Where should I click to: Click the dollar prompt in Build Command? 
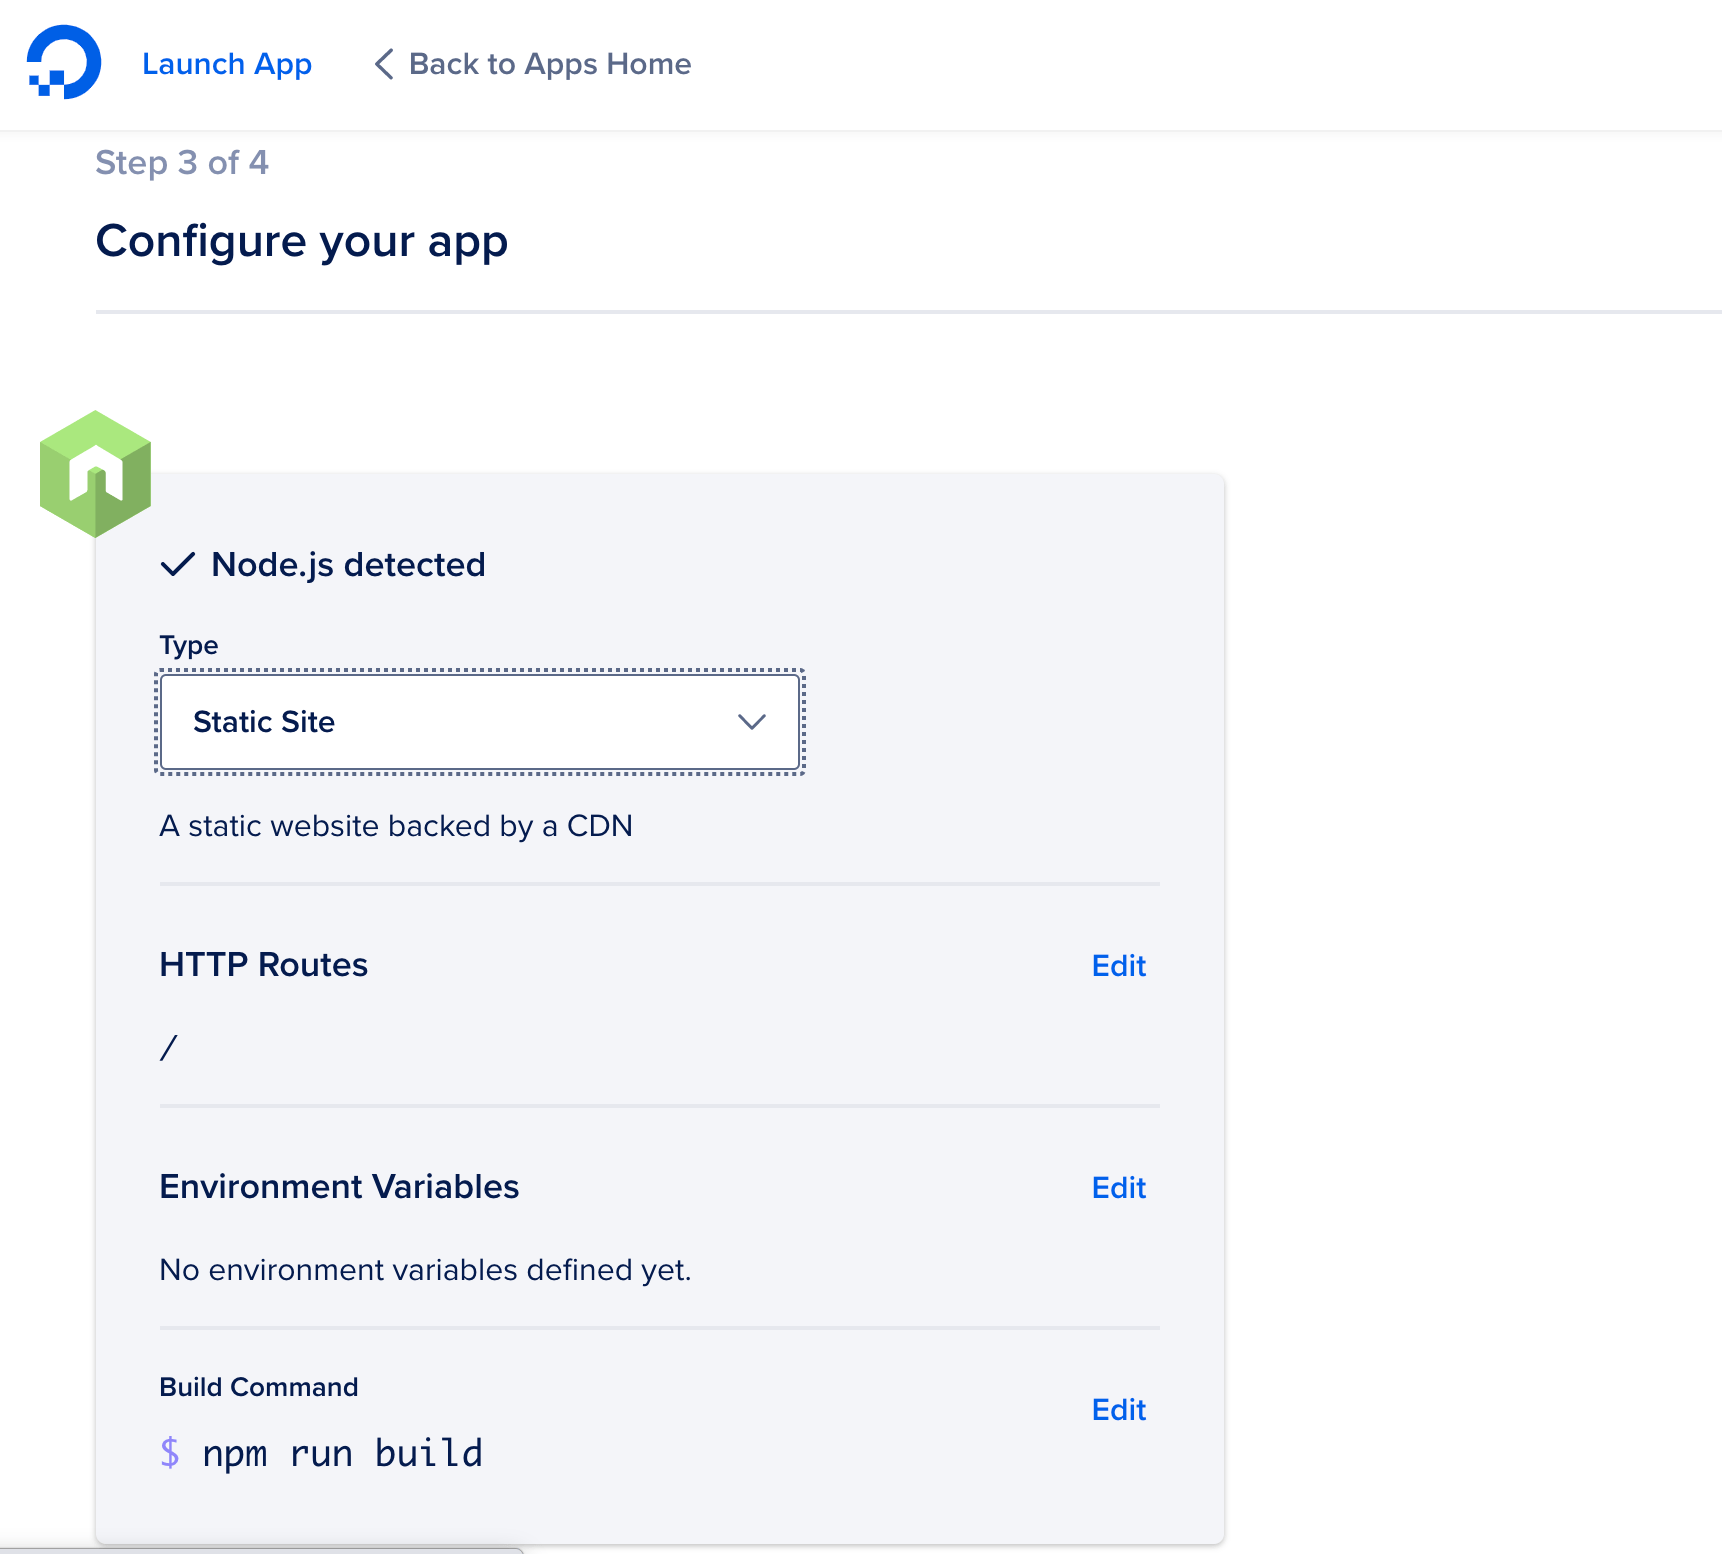coord(171,1453)
